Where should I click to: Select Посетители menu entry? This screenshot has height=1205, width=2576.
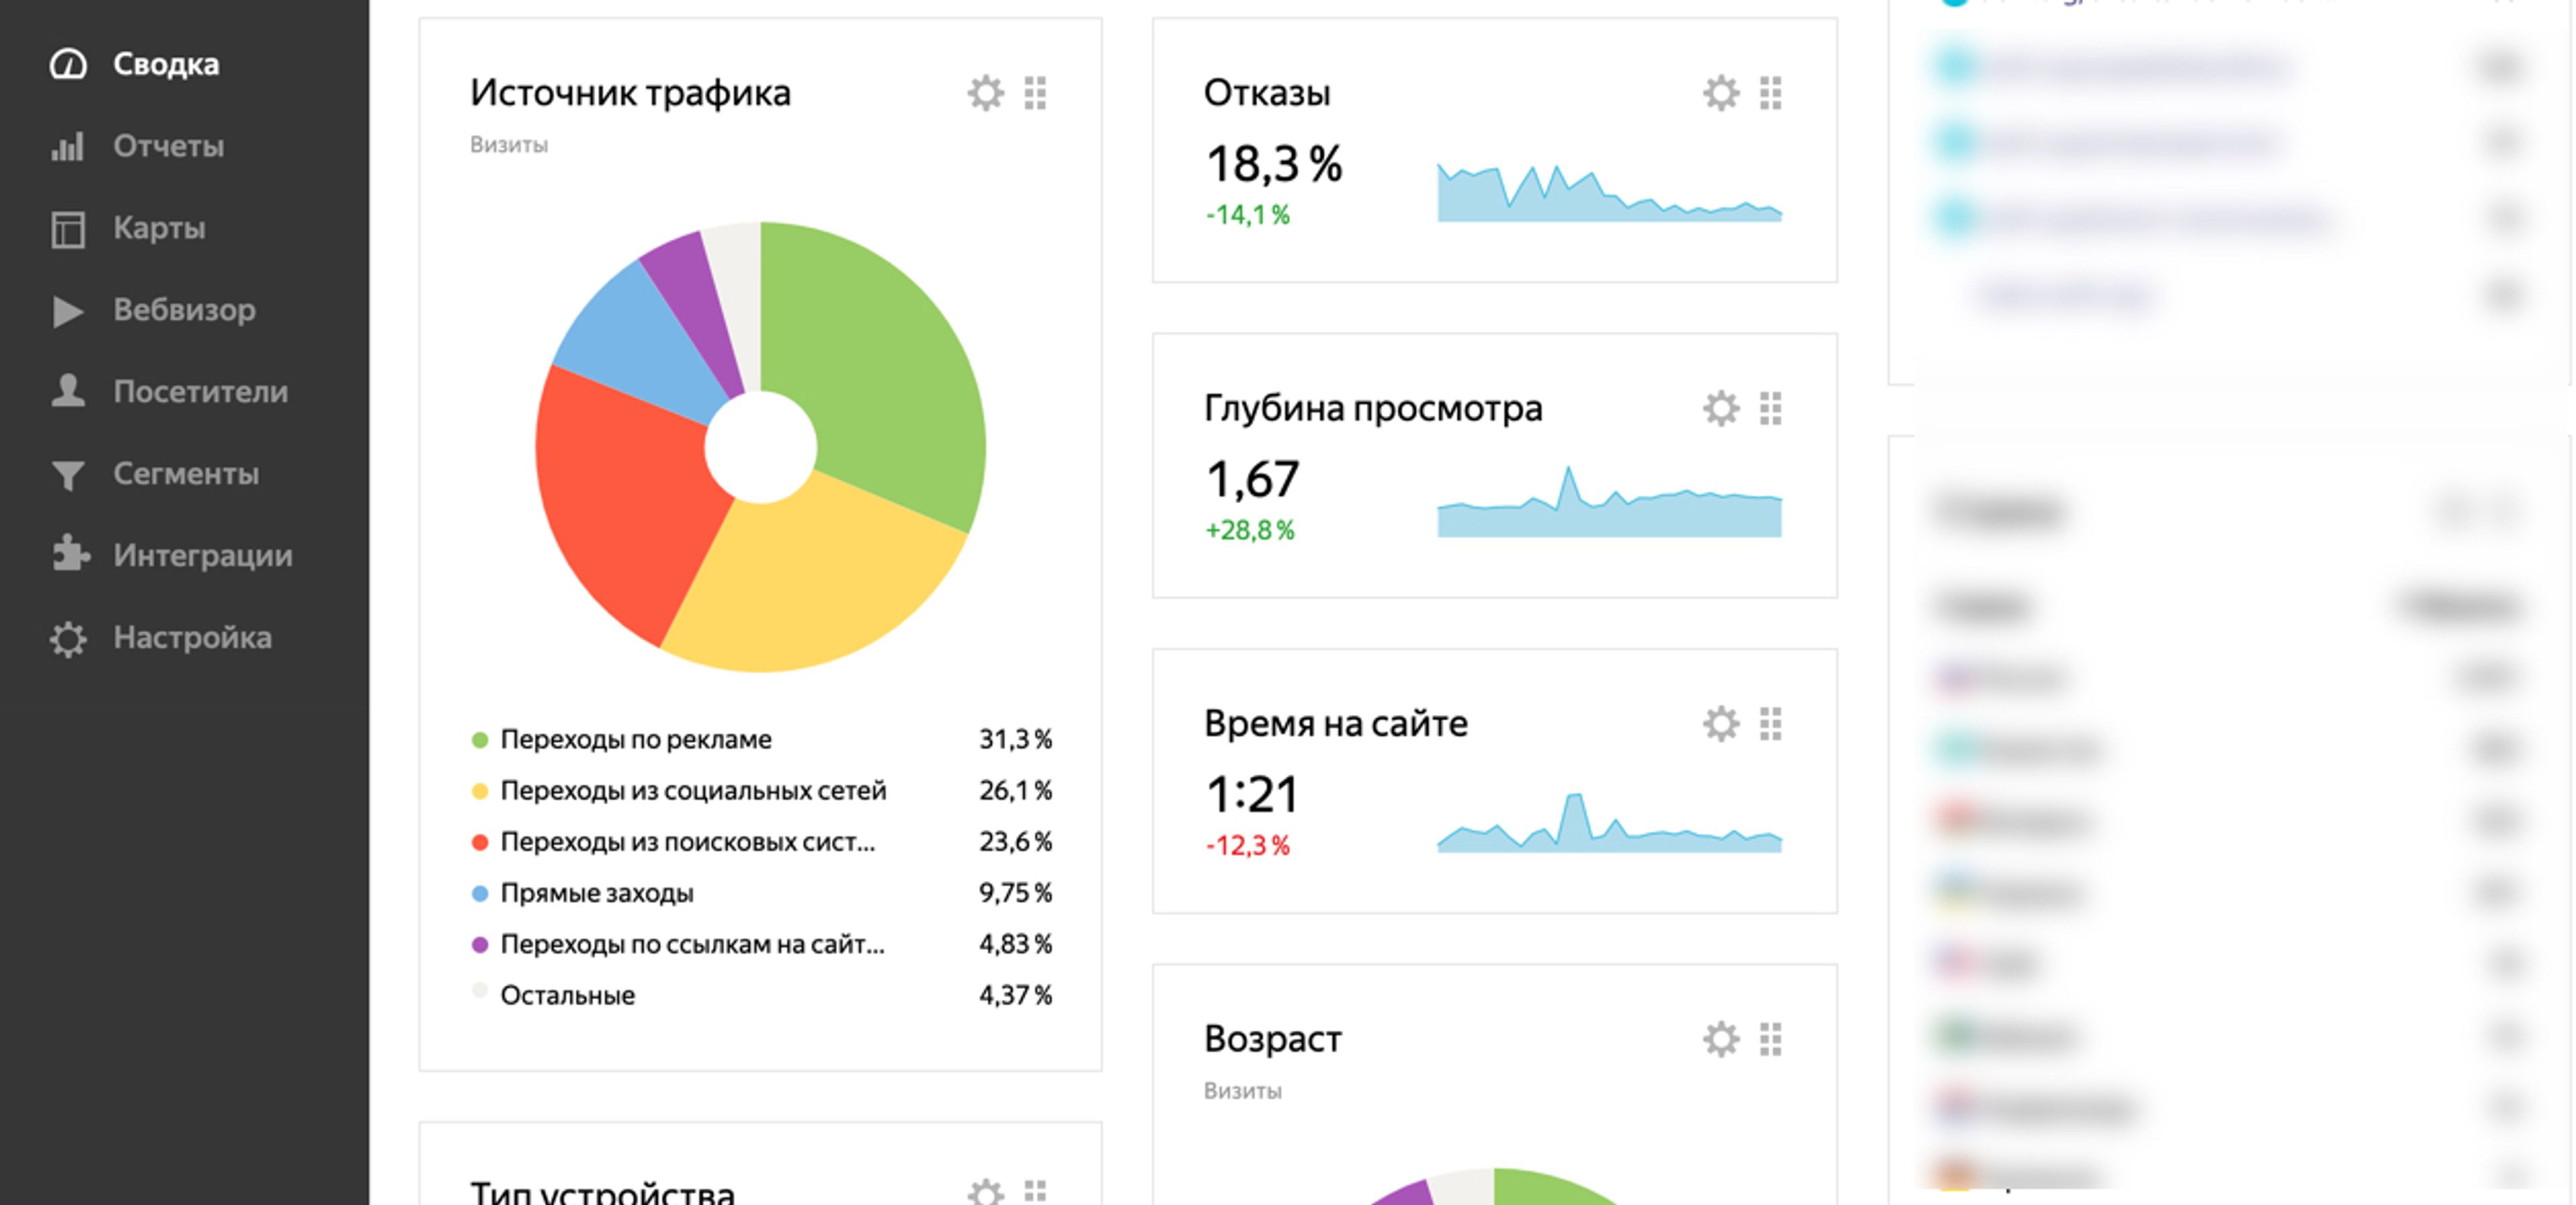[x=200, y=392]
